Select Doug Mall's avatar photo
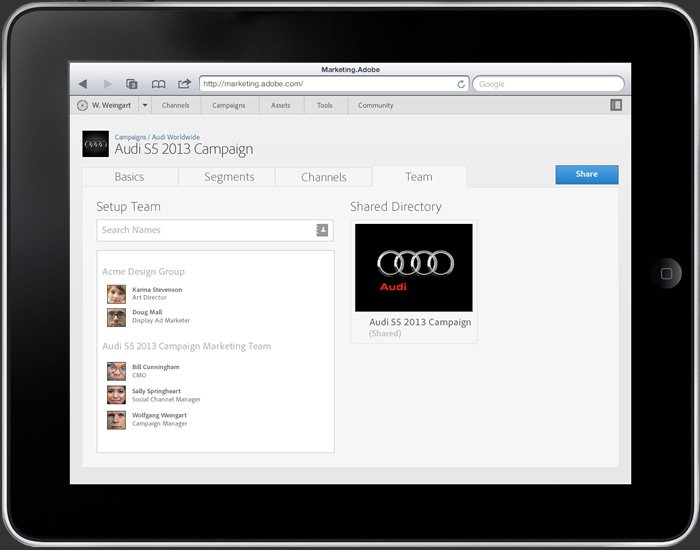 pyautogui.click(x=117, y=317)
